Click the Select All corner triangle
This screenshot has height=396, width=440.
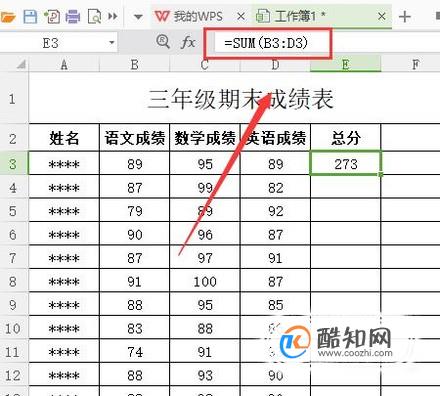pos(21,64)
